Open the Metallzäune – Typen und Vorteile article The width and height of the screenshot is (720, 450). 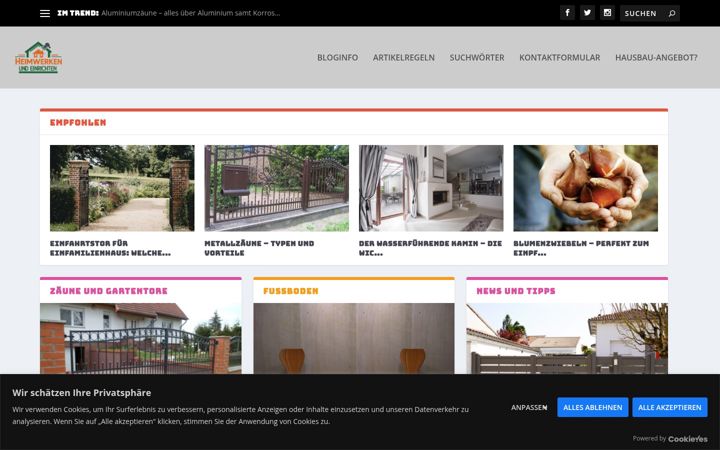(259, 248)
